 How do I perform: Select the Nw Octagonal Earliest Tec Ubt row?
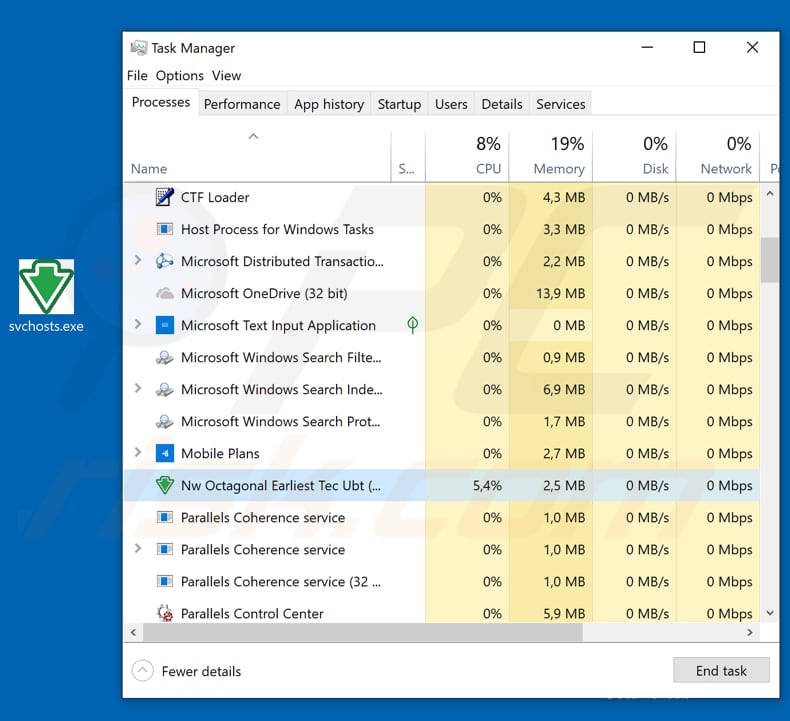pyautogui.click(x=442, y=485)
